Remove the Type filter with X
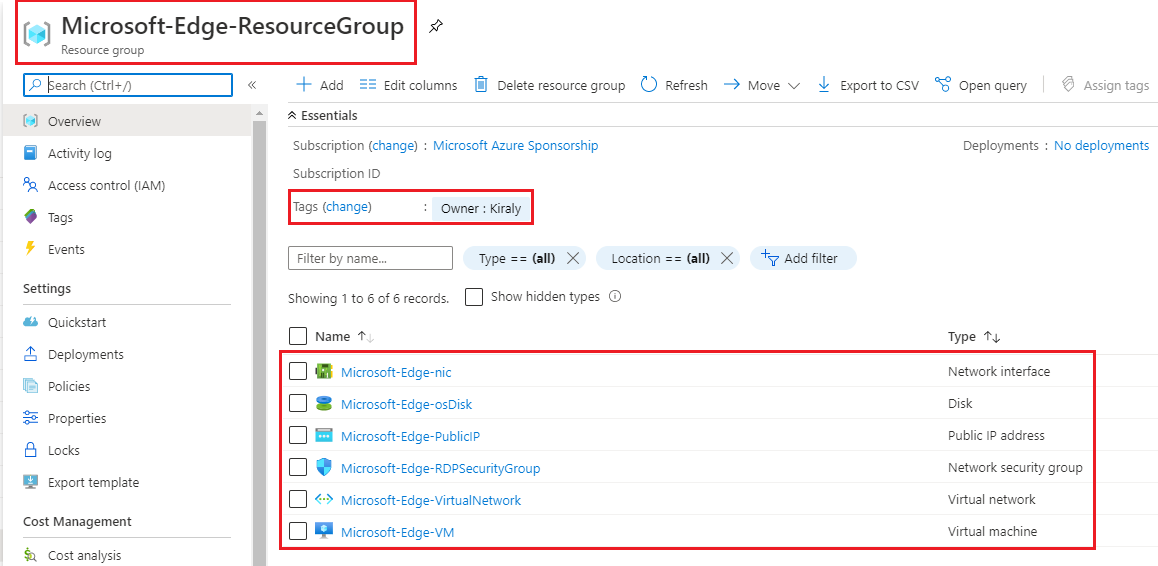Image resolution: width=1158 pixels, height=566 pixels. (573, 258)
